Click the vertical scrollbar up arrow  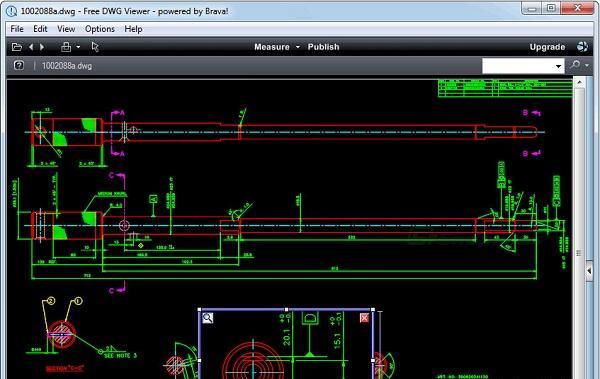[x=579, y=82]
